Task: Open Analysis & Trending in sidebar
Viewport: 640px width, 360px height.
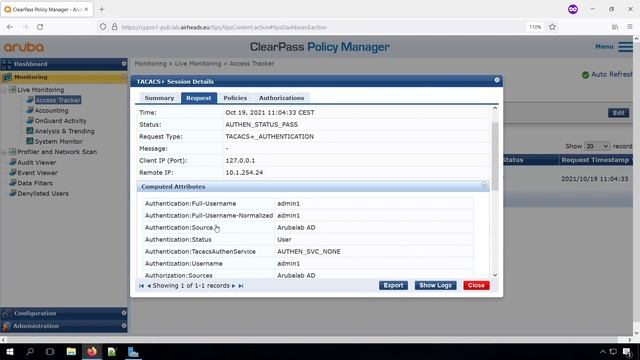Action: point(64,131)
